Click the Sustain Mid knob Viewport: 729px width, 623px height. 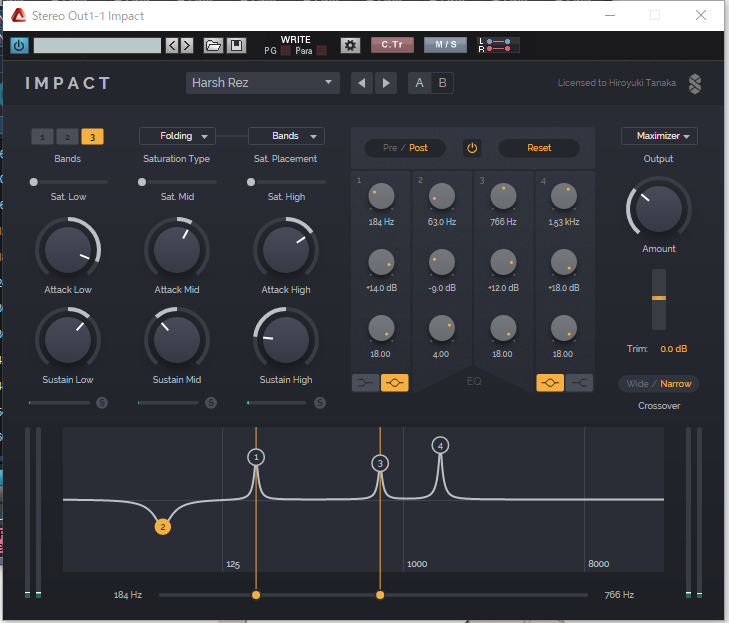tap(177, 340)
